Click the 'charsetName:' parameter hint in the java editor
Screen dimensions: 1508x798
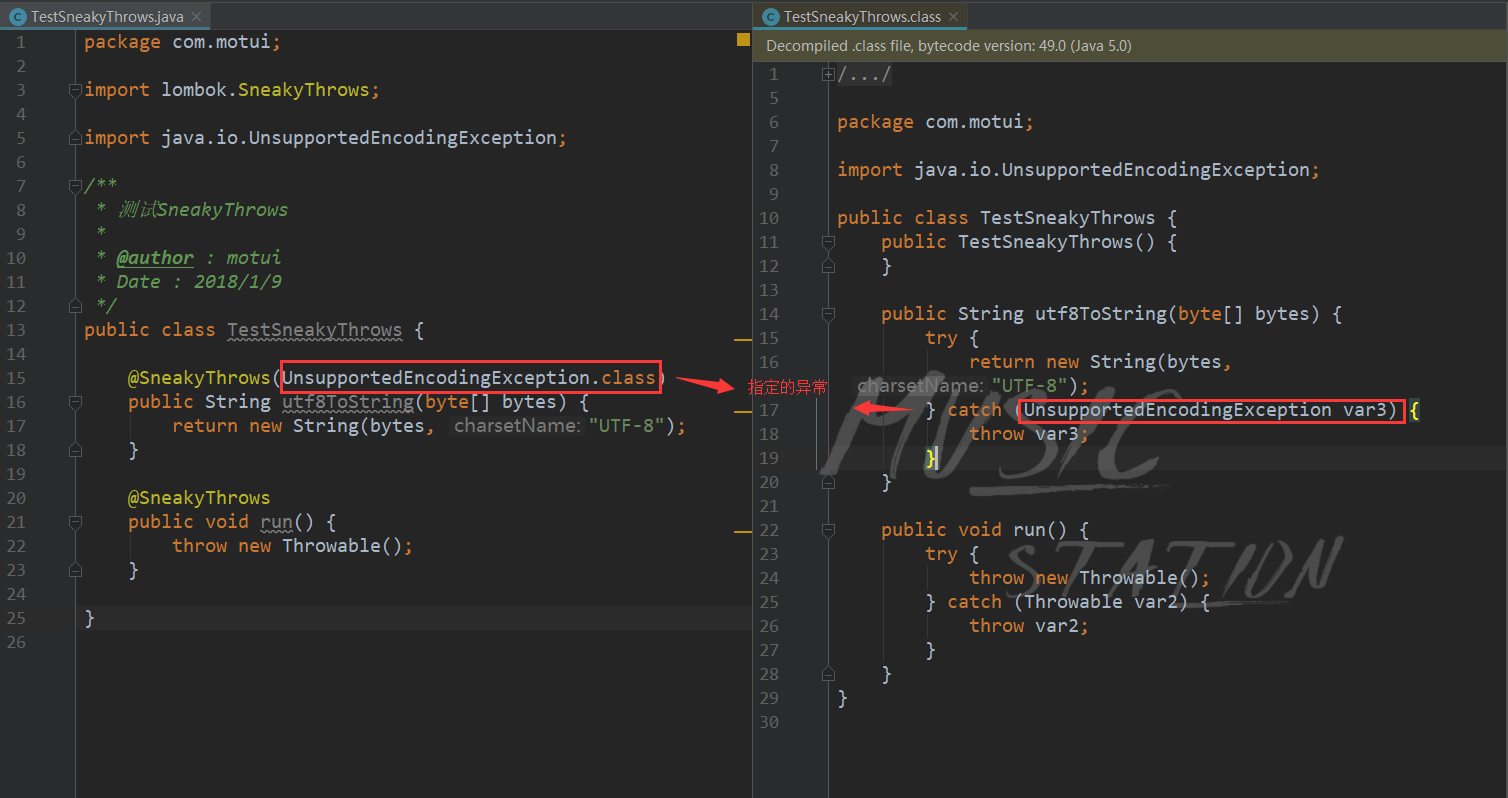[x=516, y=426]
